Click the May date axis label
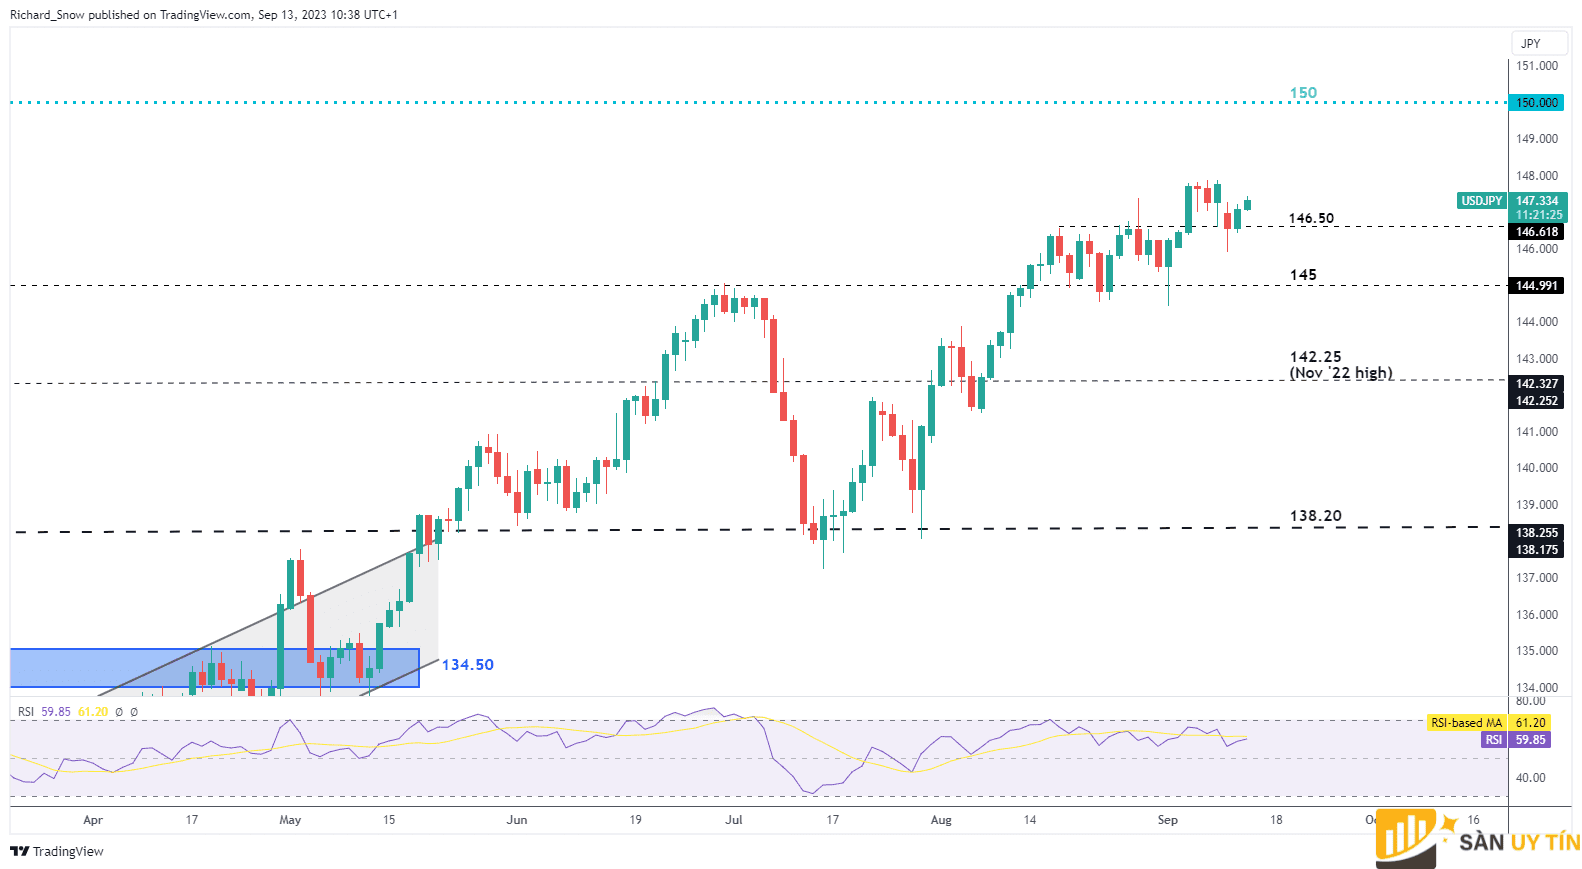The image size is (1582, 869). (x=290, y=820)
